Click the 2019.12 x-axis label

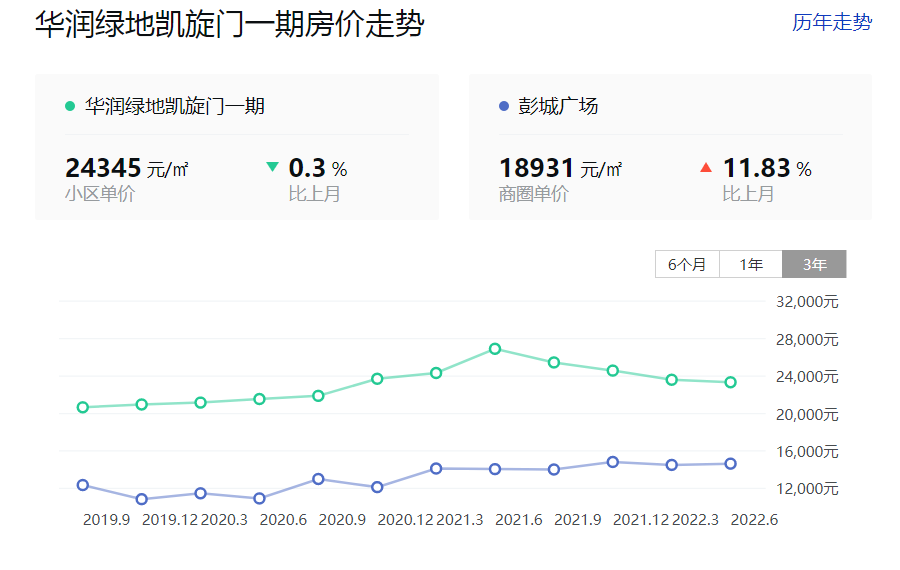click(170, 520)
